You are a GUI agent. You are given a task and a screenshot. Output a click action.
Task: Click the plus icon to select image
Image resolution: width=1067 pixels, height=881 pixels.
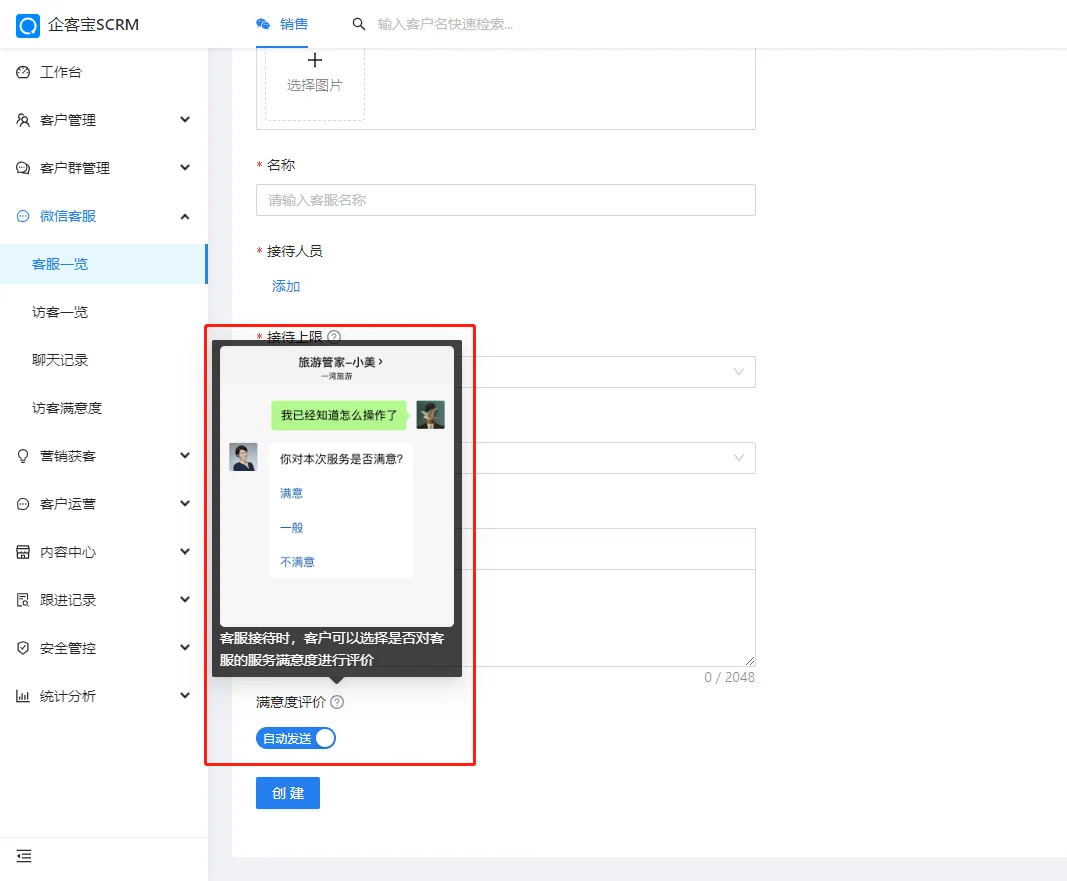click(x=314, y=61)
